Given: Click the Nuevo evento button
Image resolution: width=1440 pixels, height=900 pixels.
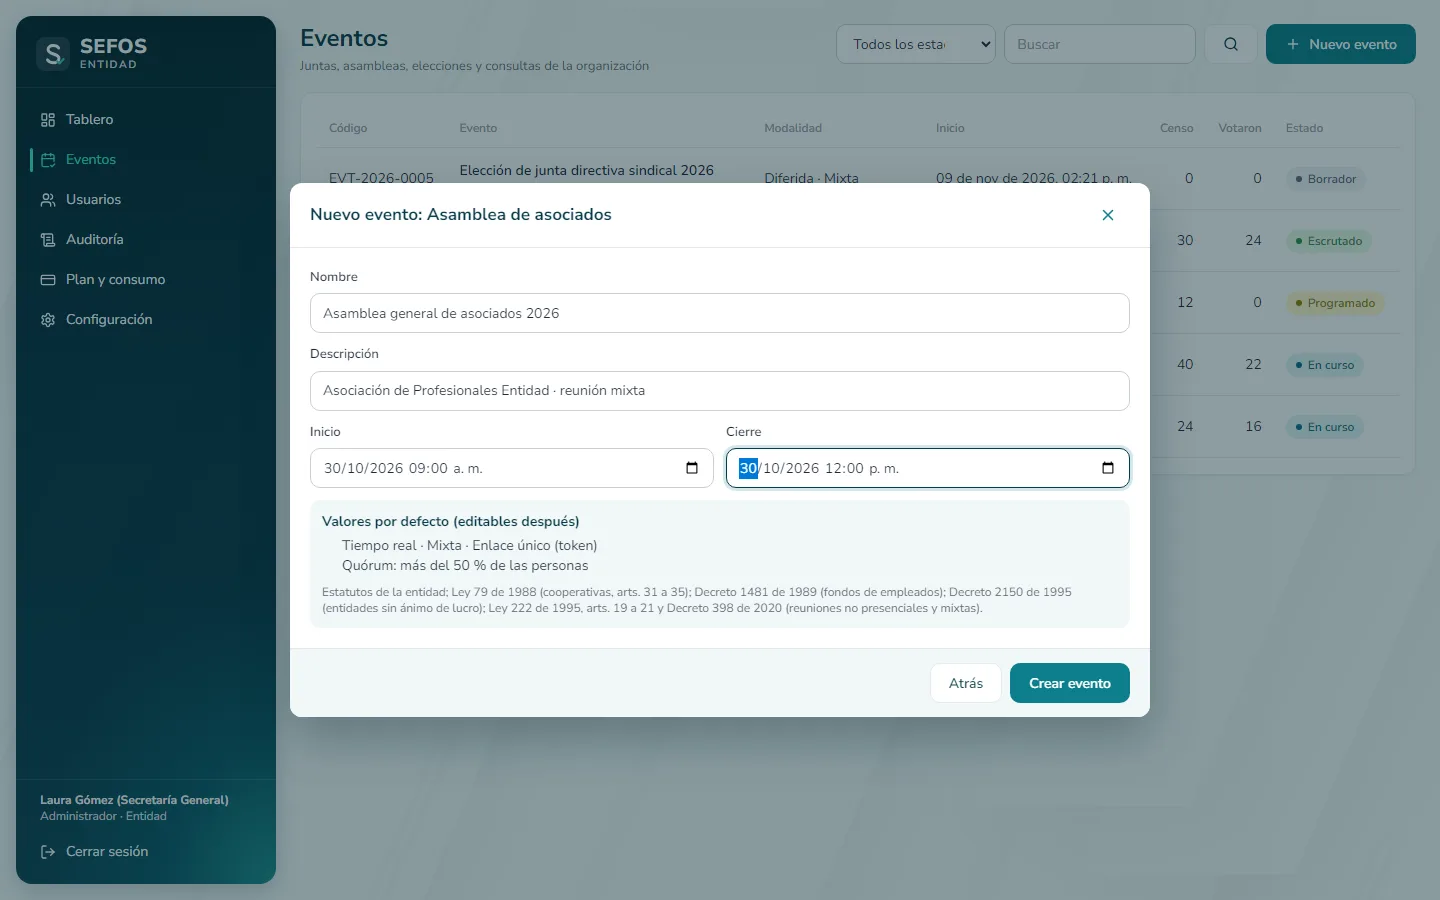Looking at the screenshot, I should pos(1341,44).
